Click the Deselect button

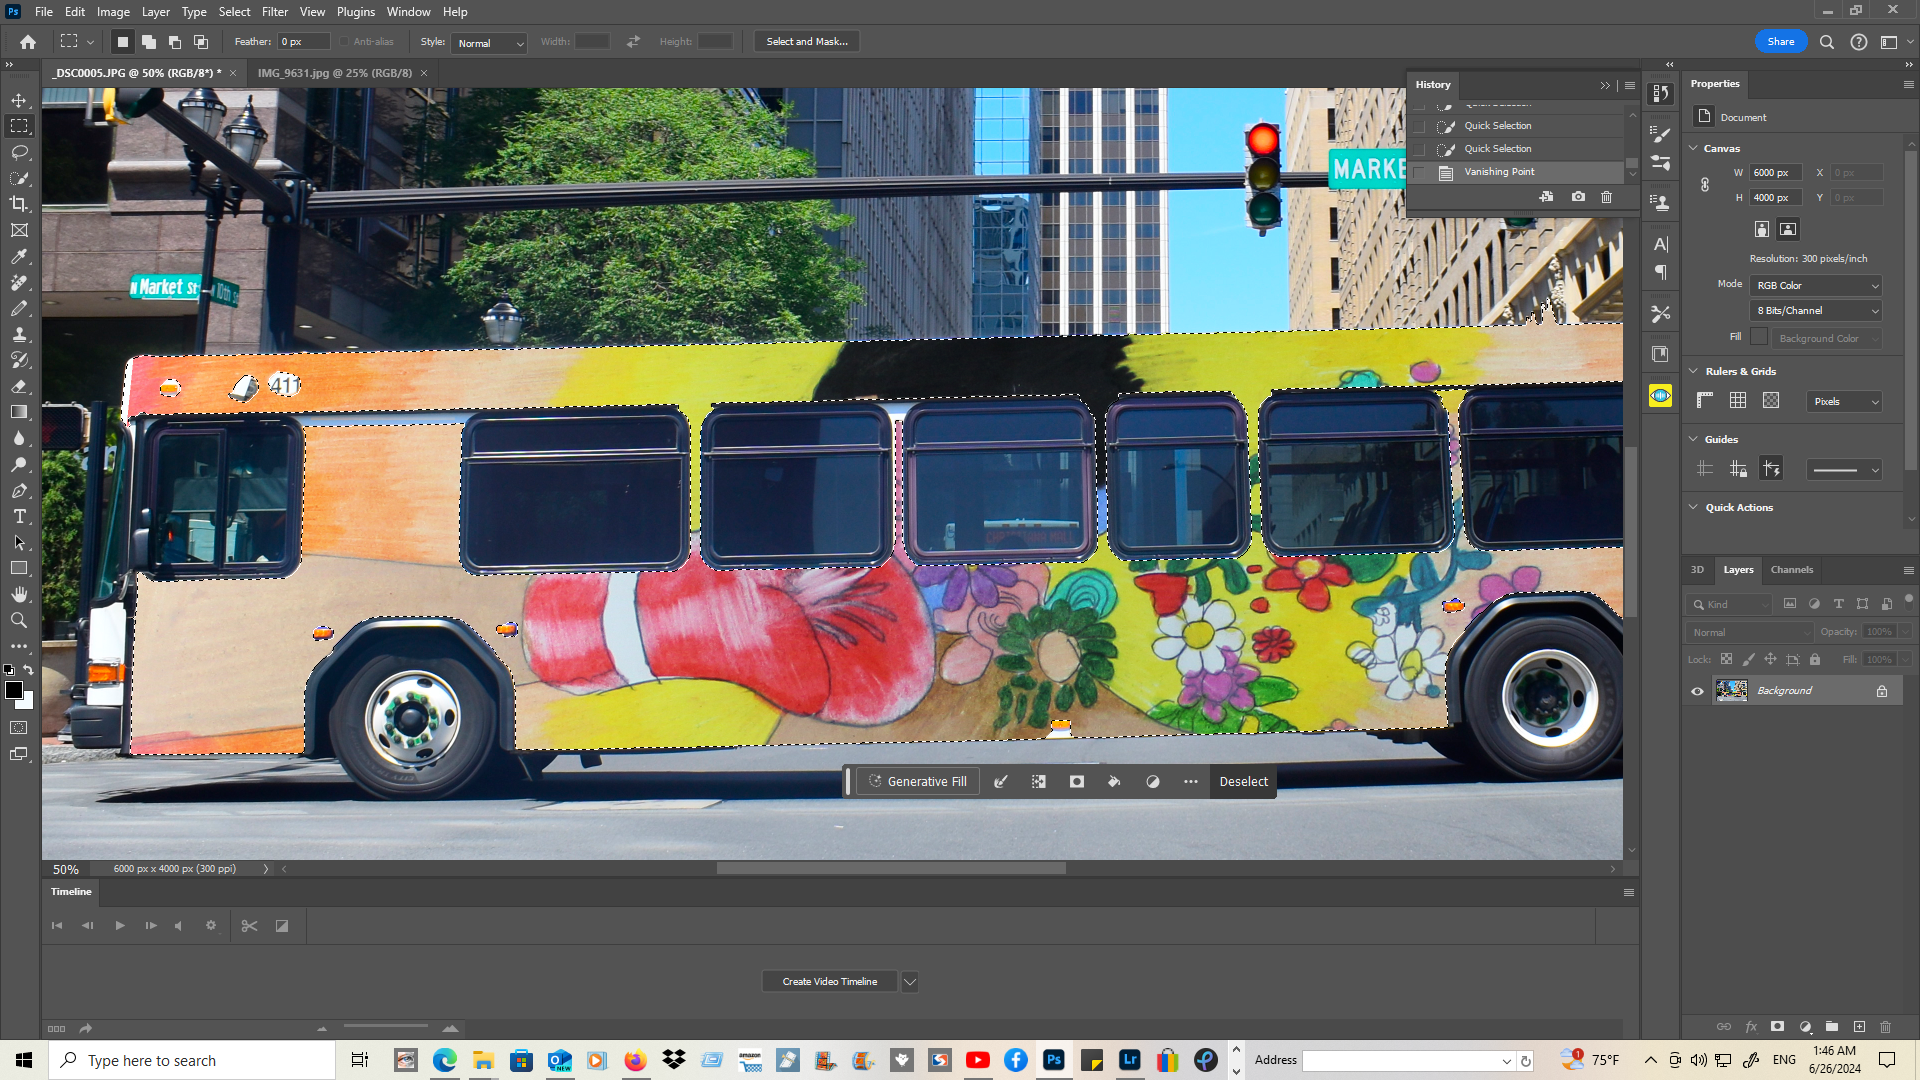(1243, 781)
